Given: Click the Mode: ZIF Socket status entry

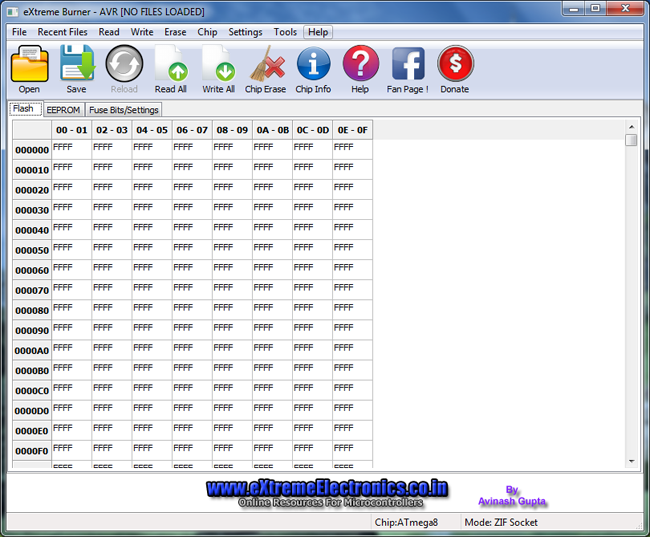Looking at the screenshot, I should (501, 522).
